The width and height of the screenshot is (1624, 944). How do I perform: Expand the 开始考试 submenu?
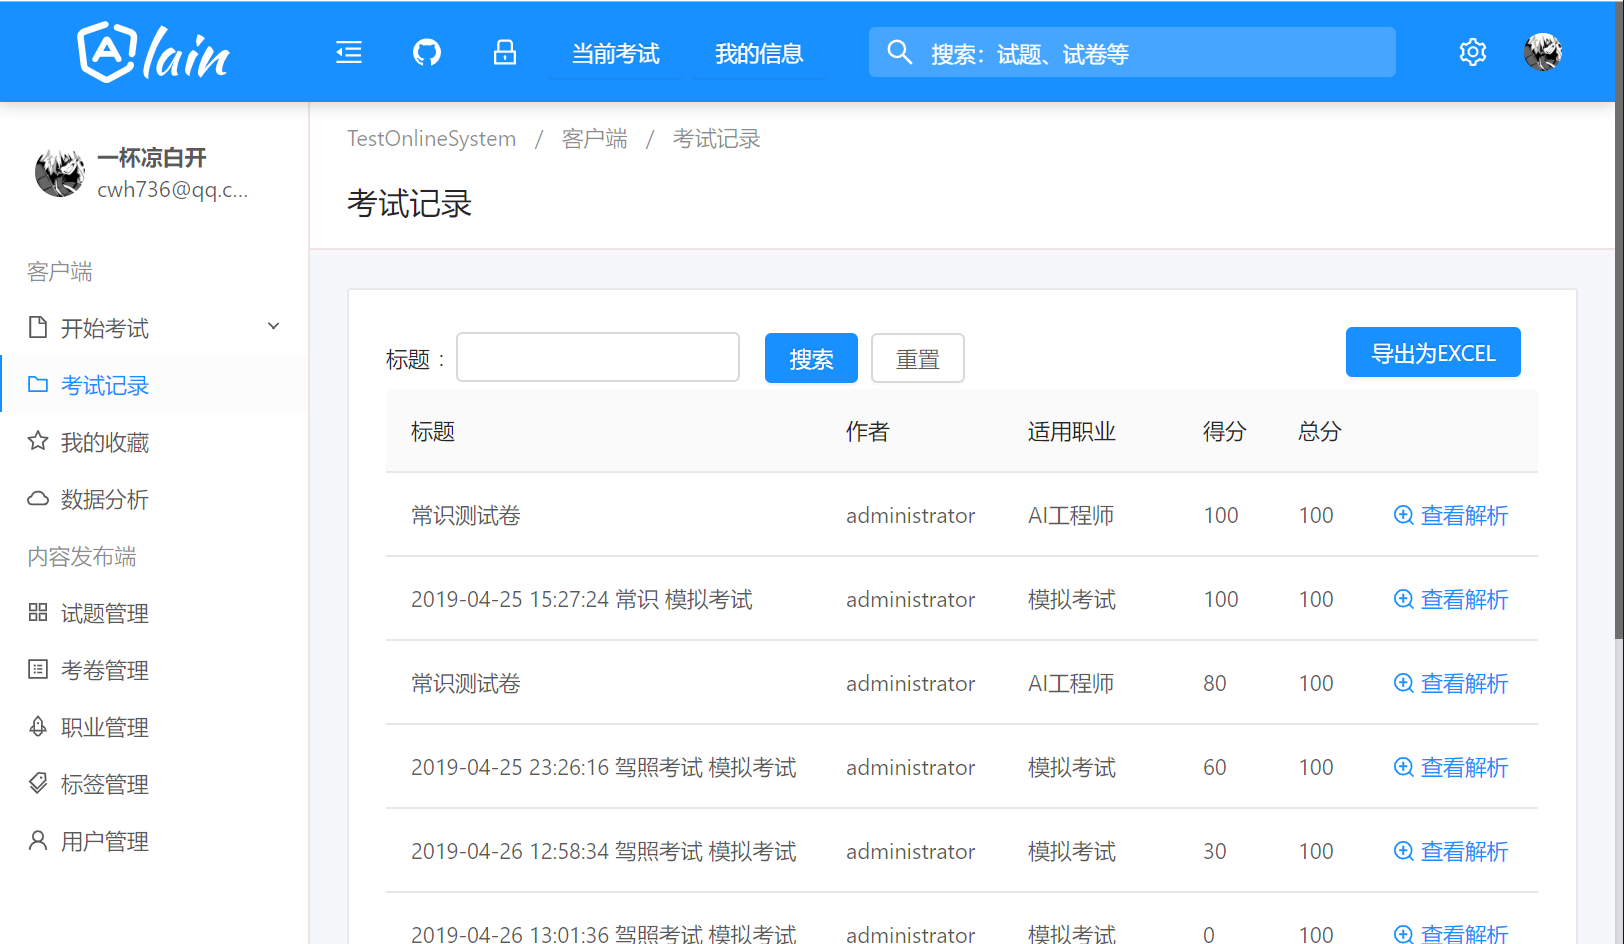(154, 328)
